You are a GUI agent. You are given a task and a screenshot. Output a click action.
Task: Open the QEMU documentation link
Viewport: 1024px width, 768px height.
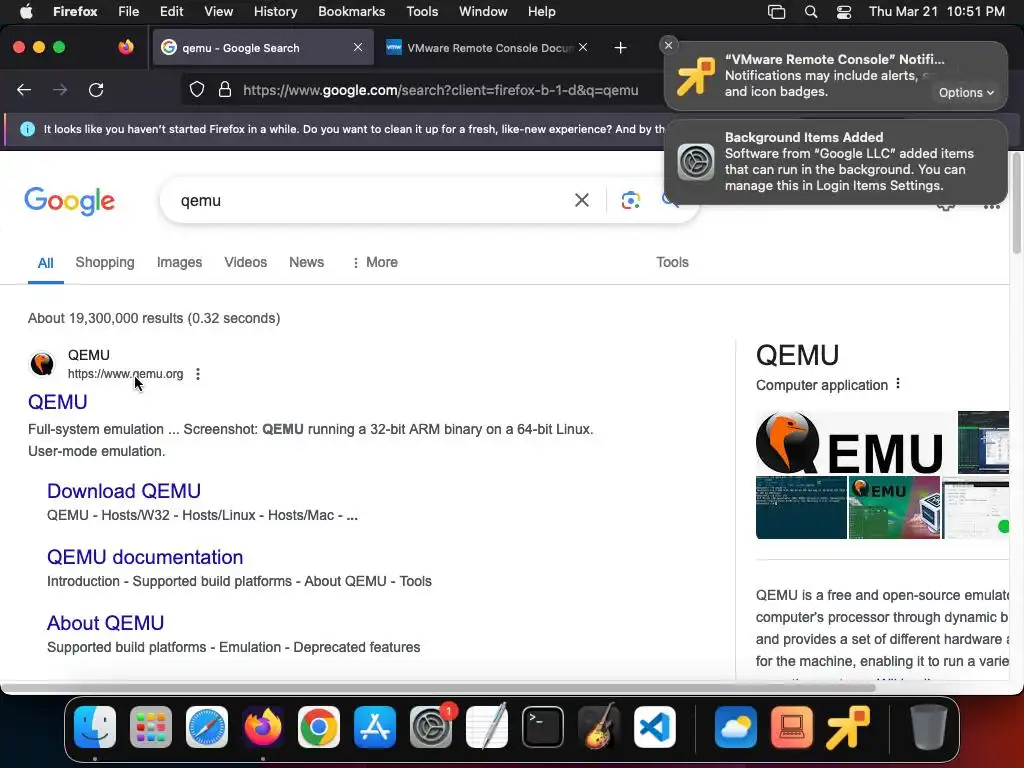pyautogui.click(x=144, y=557)
